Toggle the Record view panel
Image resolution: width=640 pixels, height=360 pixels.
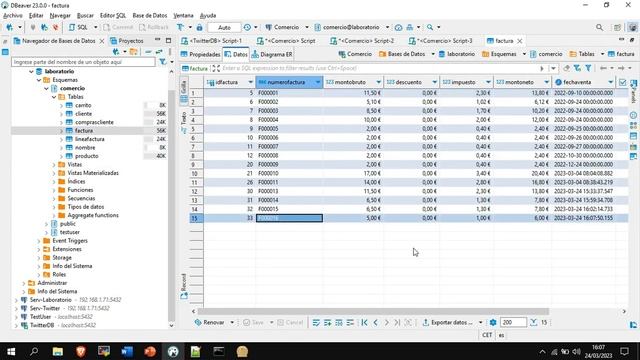[x=184, y=286]
